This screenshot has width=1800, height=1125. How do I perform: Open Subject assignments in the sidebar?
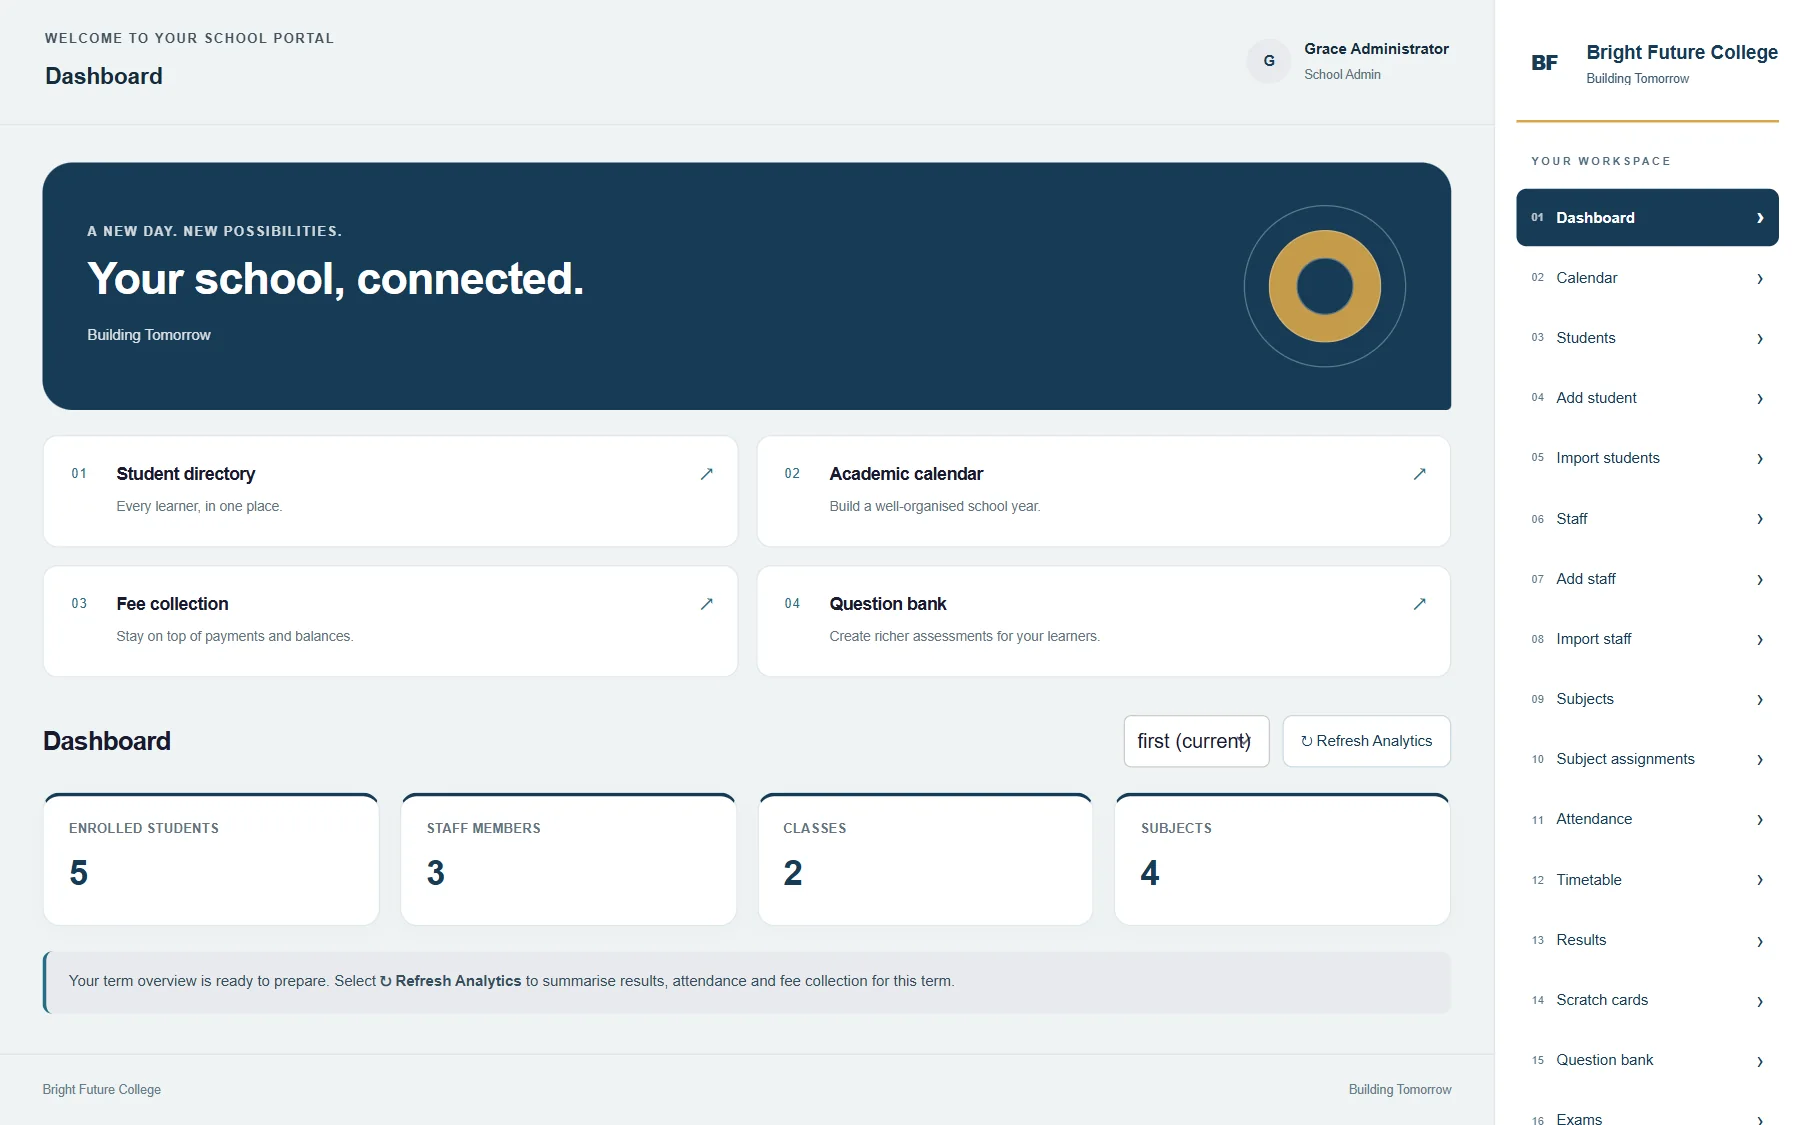coord(1647,759)
